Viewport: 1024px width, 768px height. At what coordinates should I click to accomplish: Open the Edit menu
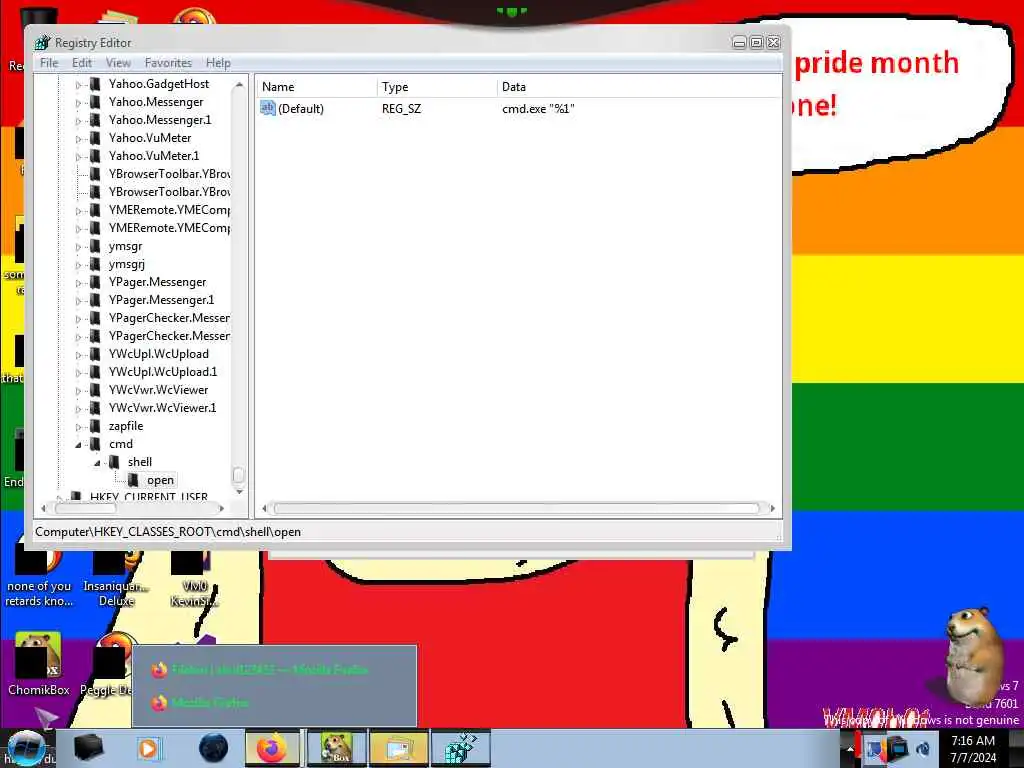click(x=82, y=63)
